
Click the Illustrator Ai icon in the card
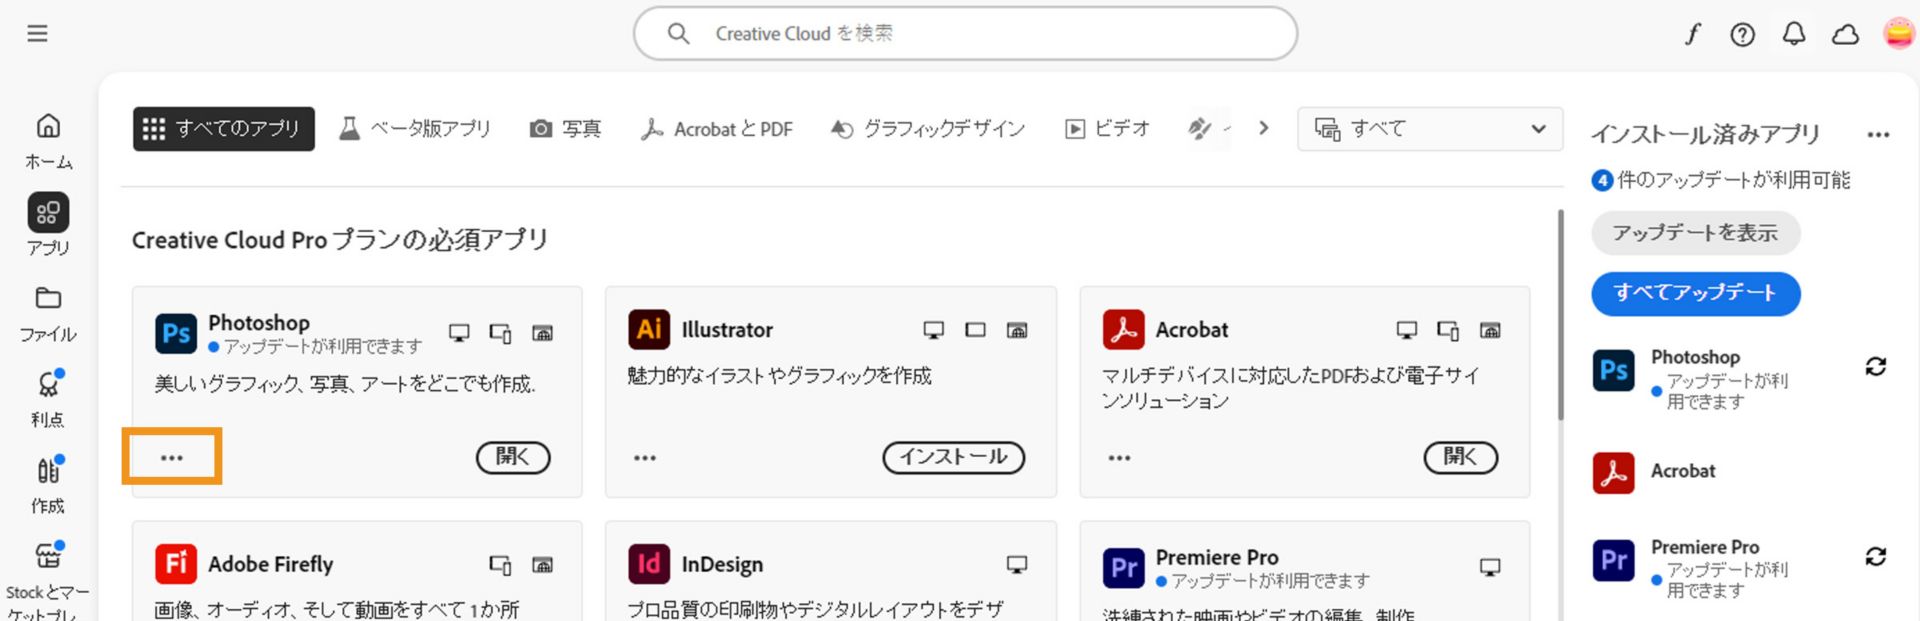coord(649,330)
